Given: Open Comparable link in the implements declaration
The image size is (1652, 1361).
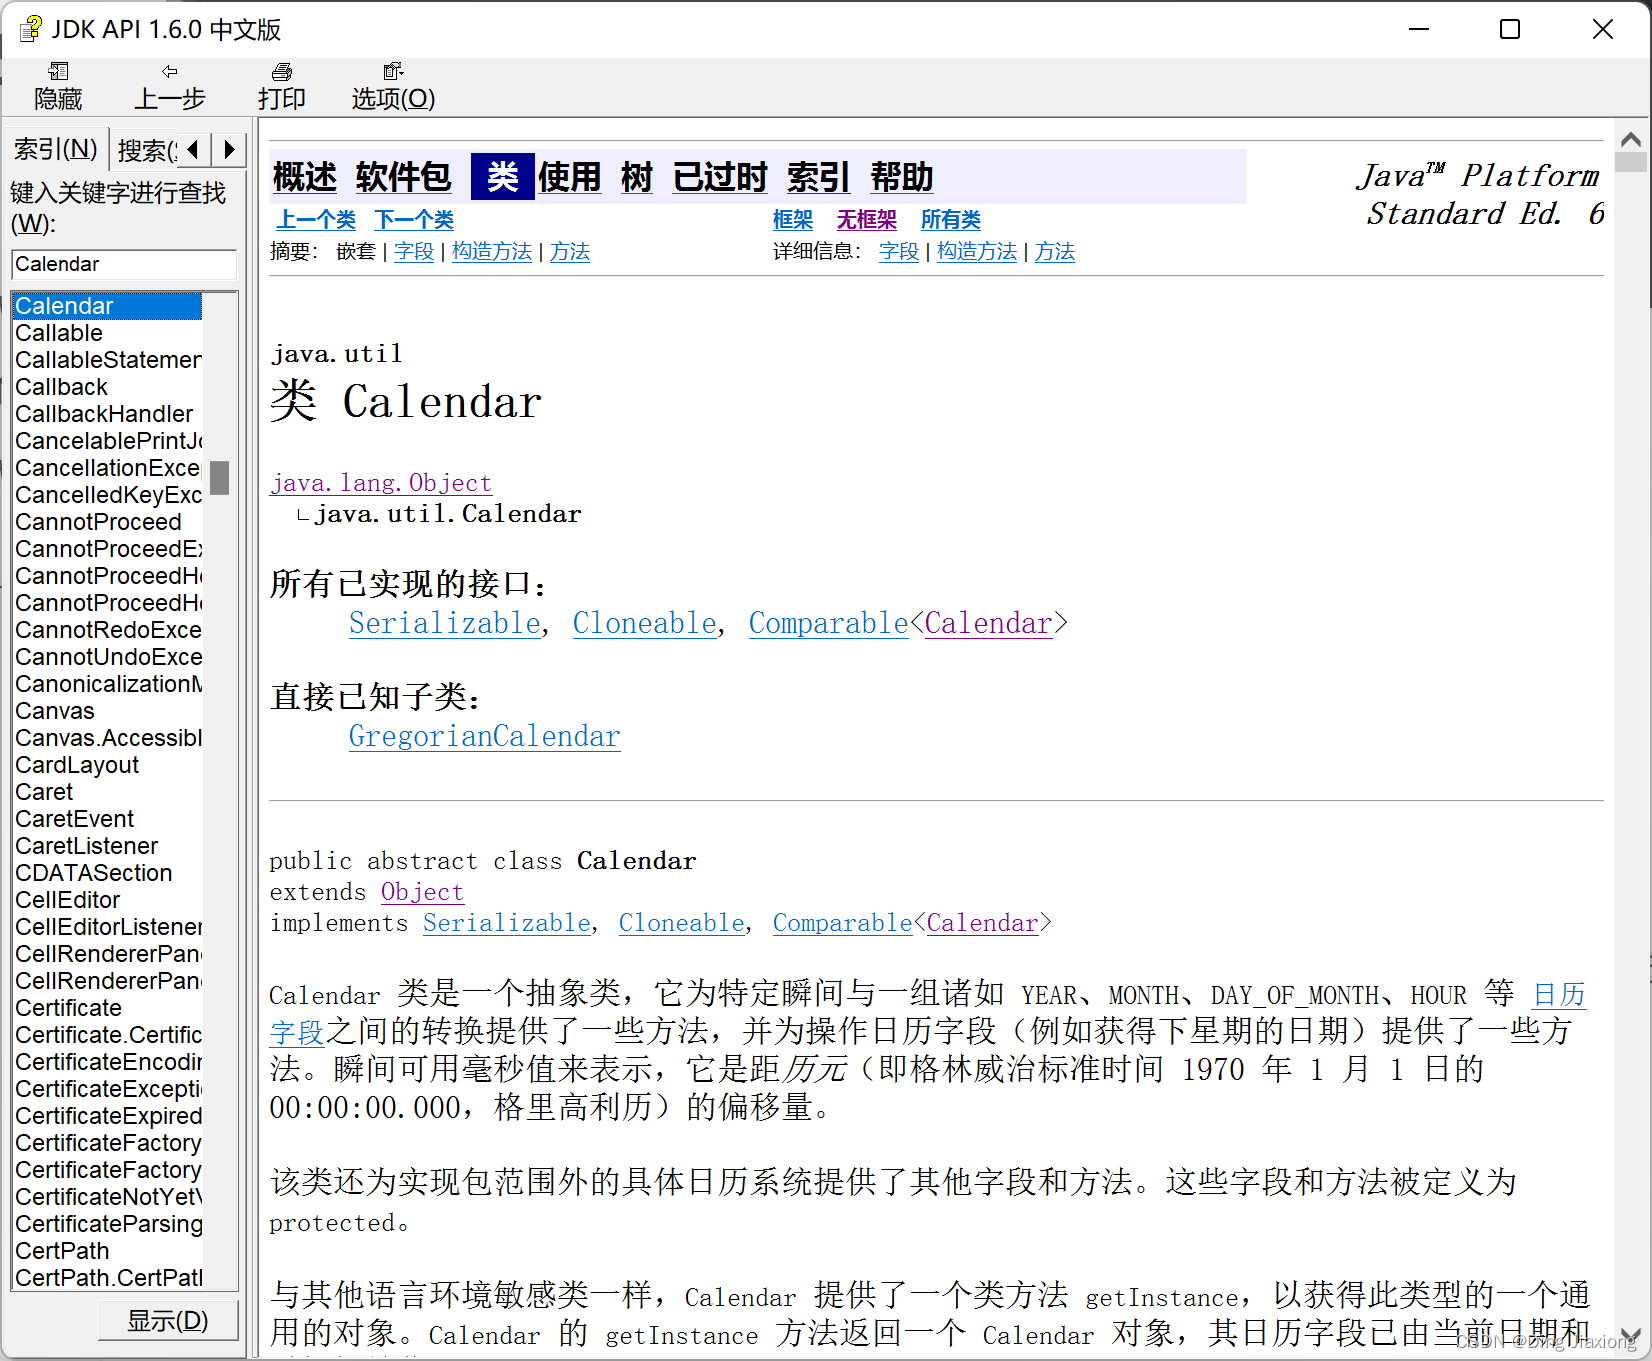Looking at the screenshot, I should 842,923.
